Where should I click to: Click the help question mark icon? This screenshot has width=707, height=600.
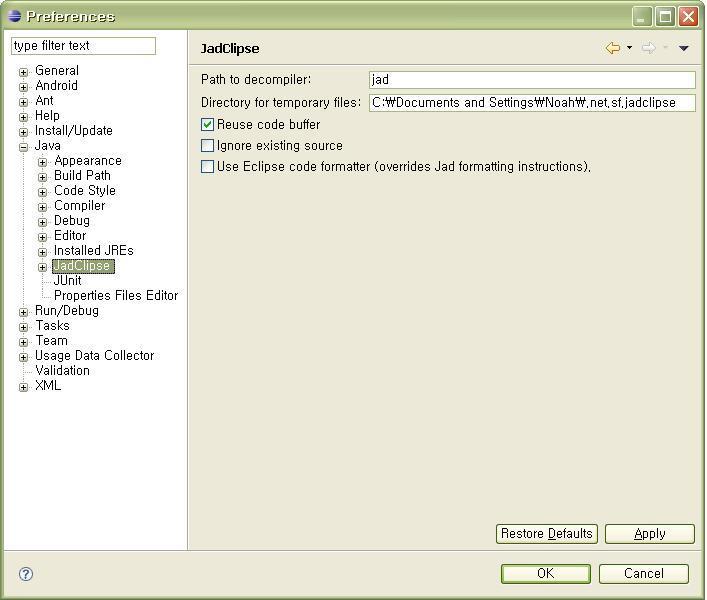pyautogui.click(x=26, y=574)
